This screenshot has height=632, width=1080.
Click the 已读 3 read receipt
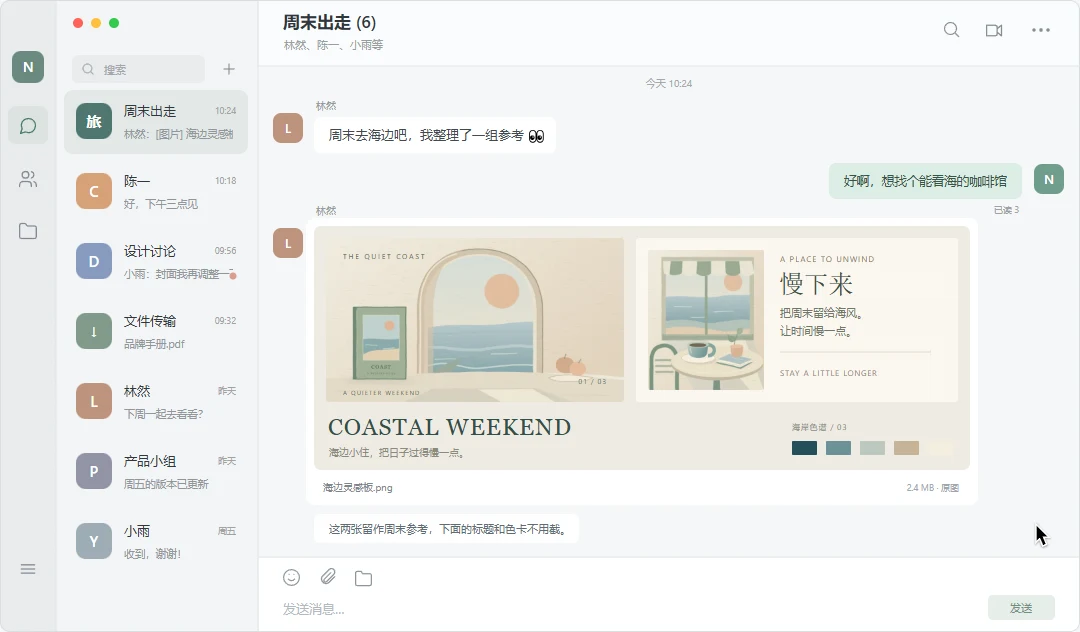coord(1006,210)
